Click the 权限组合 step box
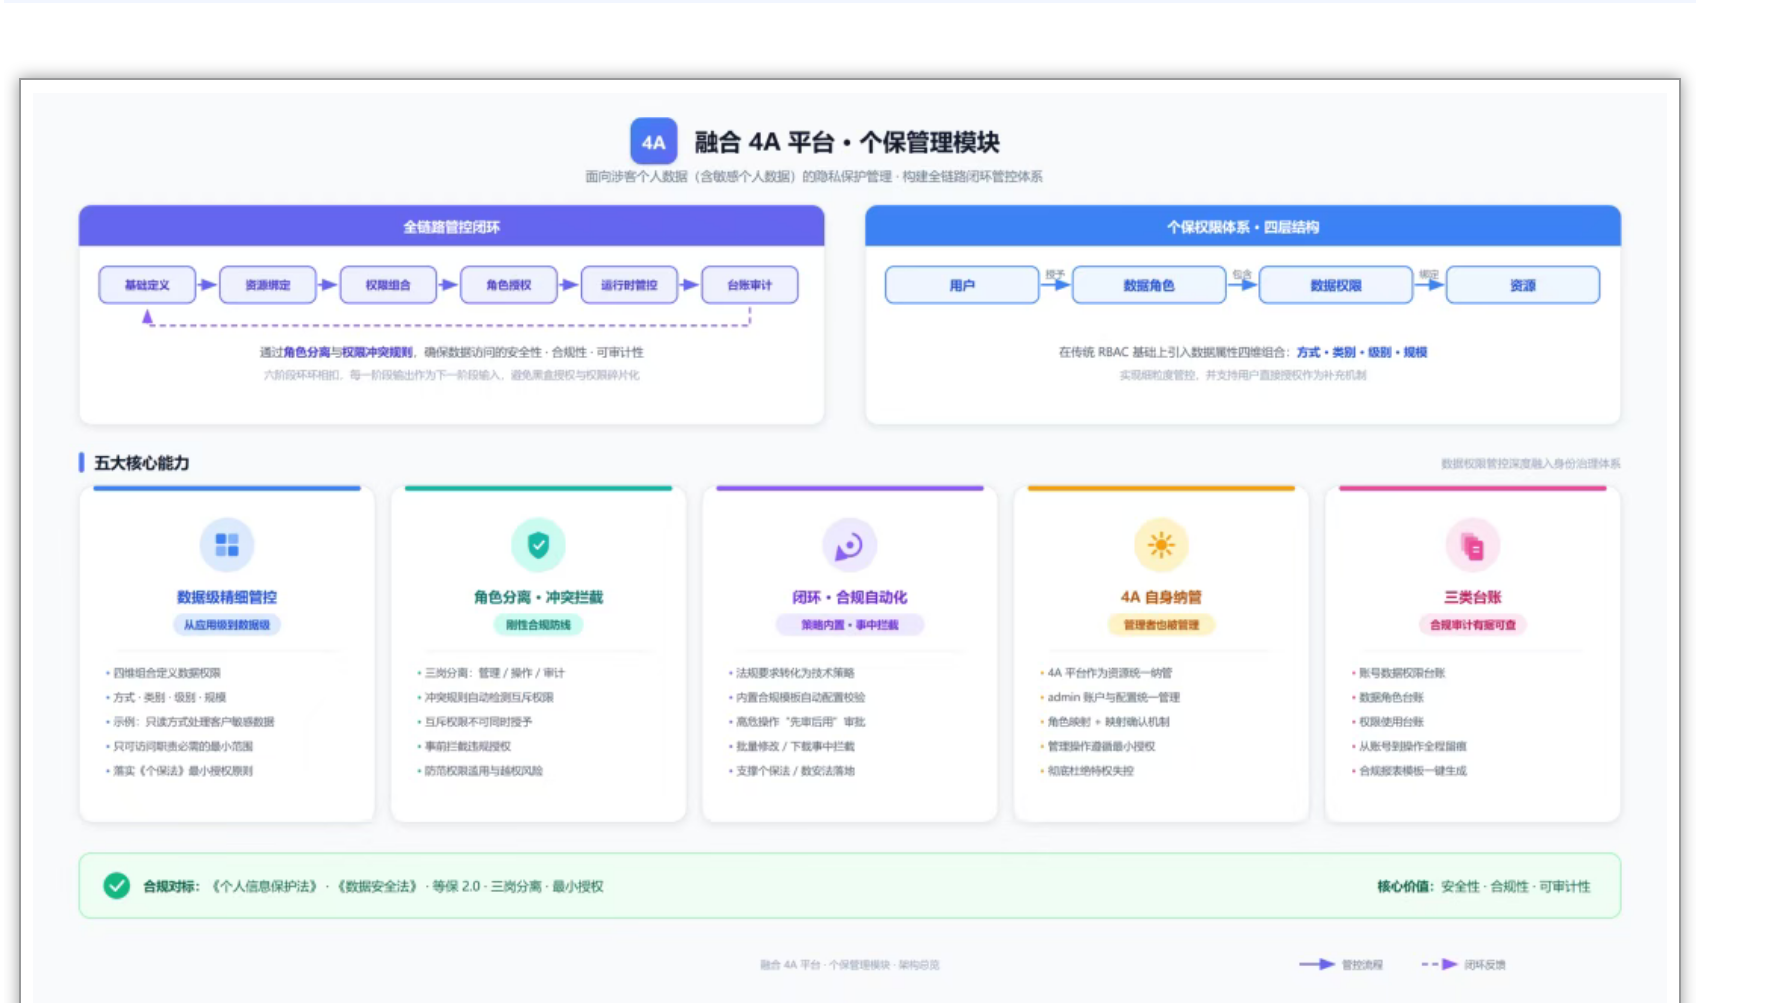 tap(388, 285)
